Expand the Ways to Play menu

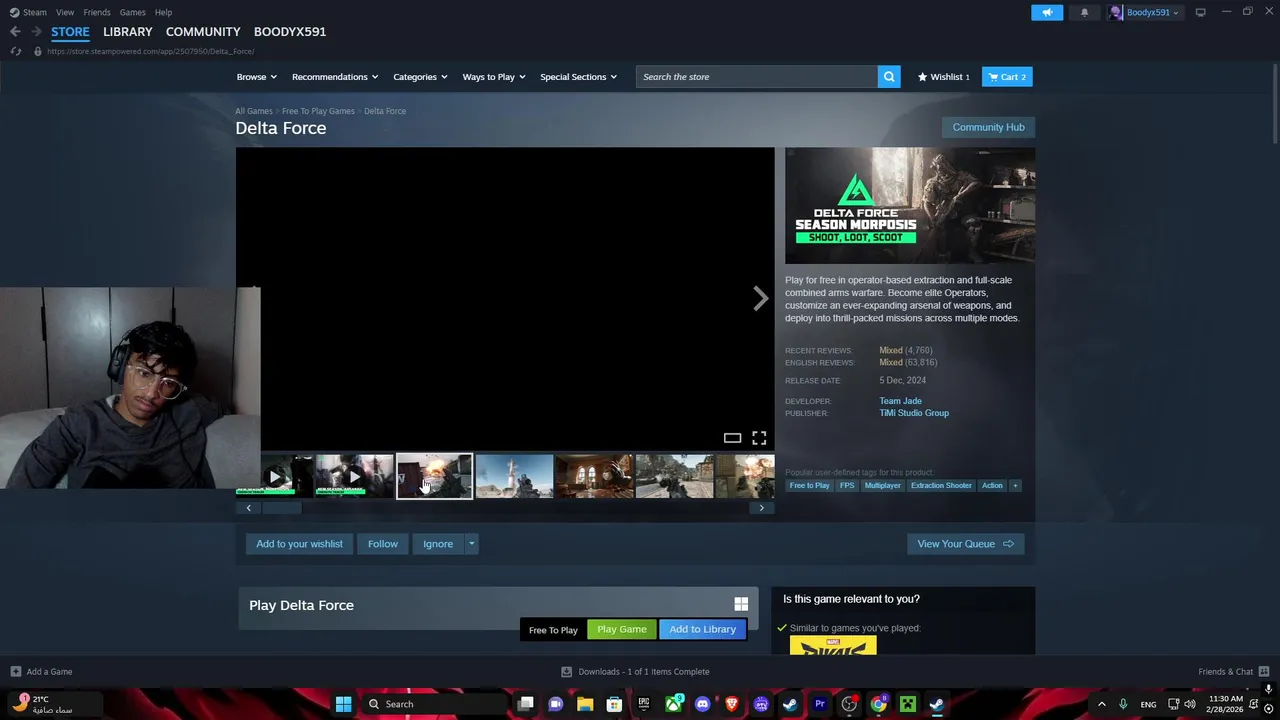[494, 77]
